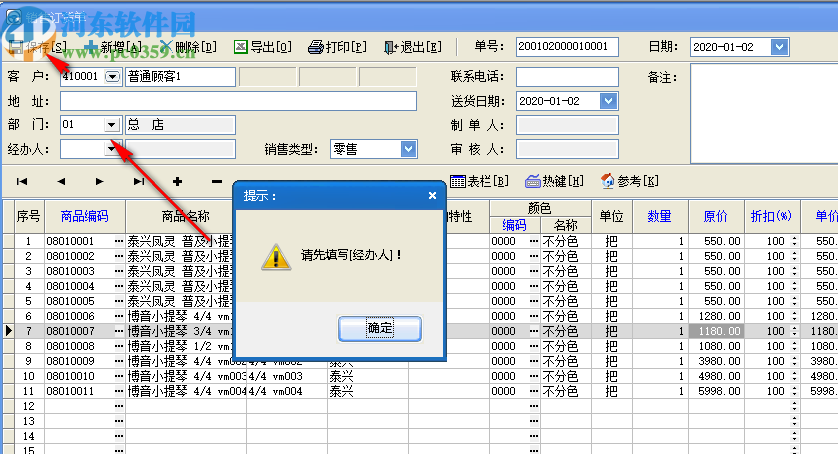Click the 退出[E] exit toolbar button
The height and width of the screenshot is (454, 838).
point(413,47)
